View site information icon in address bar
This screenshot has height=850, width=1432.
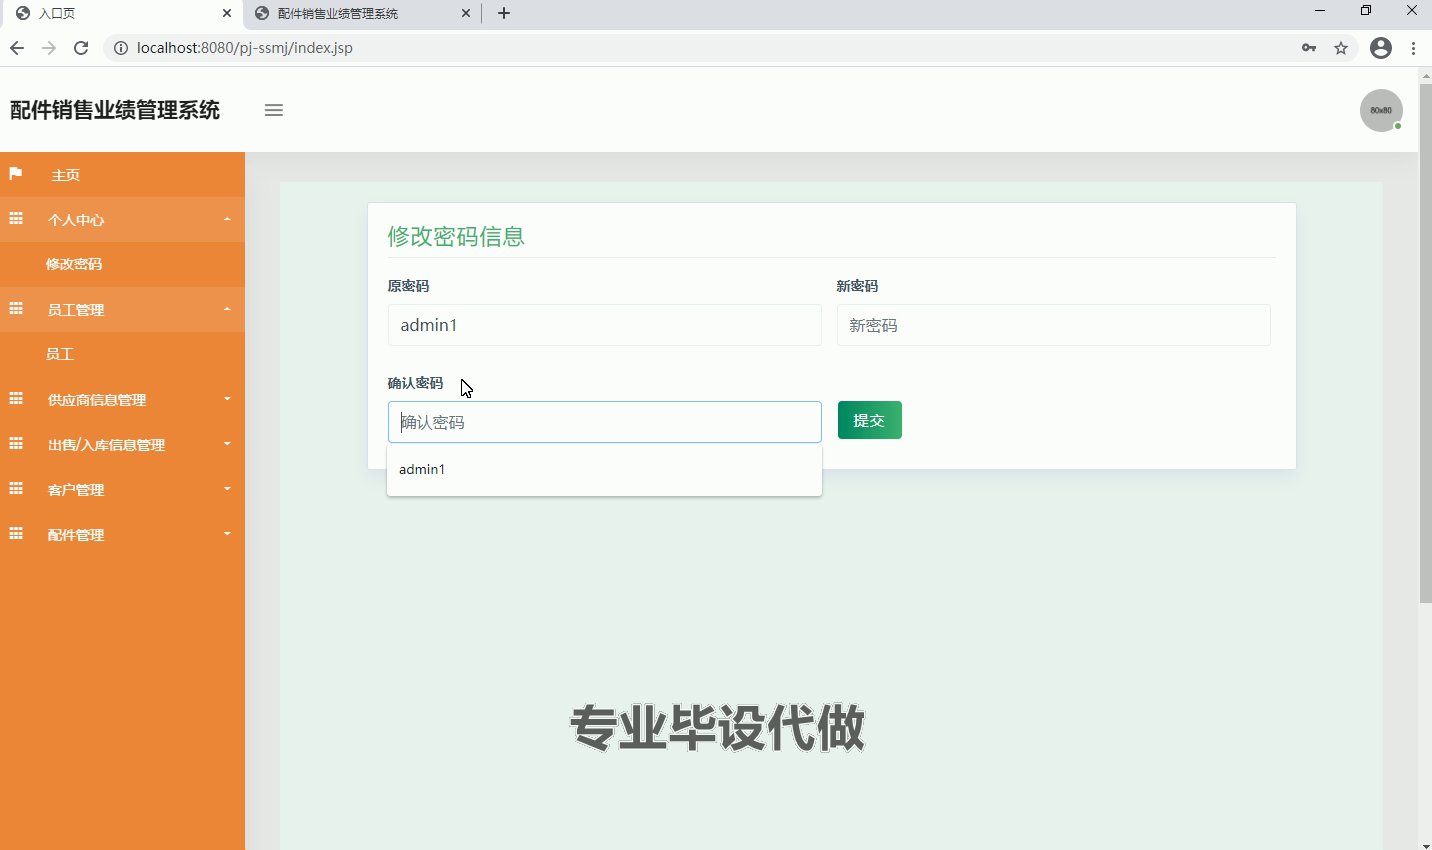point(120,48)
